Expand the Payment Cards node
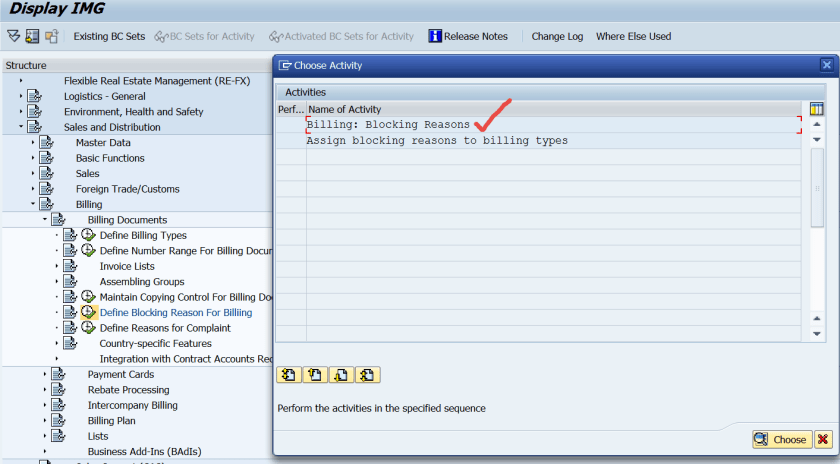 (44, 374)
